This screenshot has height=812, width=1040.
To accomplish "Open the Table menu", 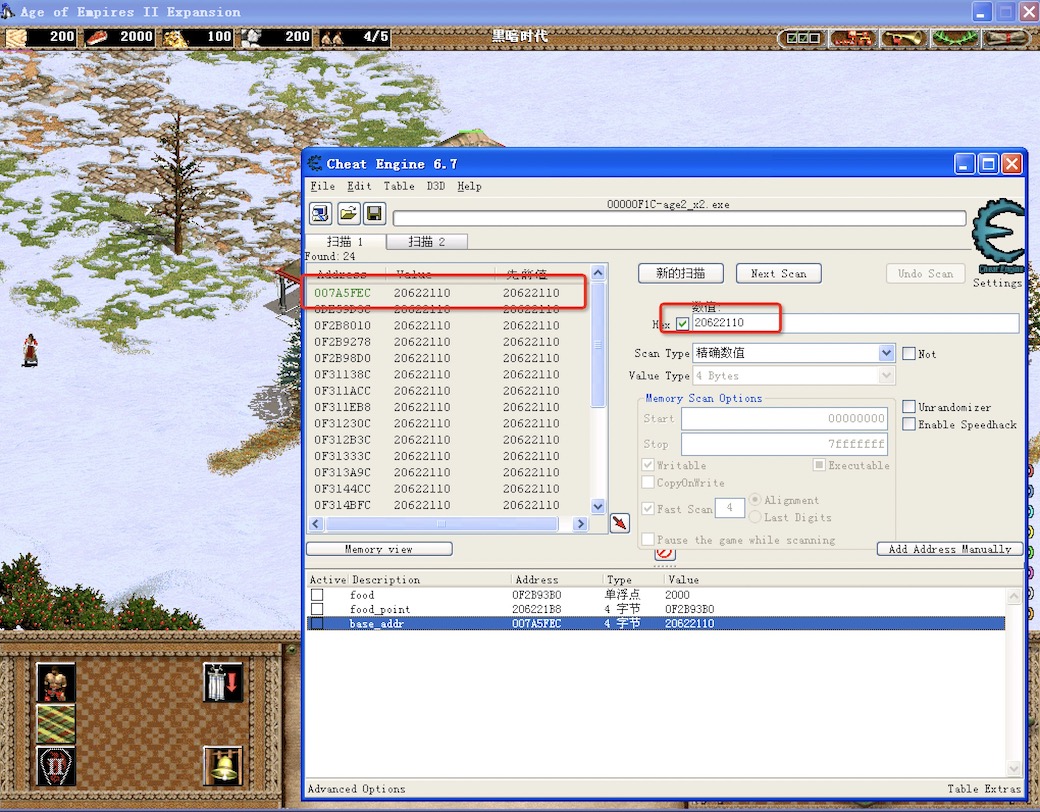I will click(x=399, y=186).
